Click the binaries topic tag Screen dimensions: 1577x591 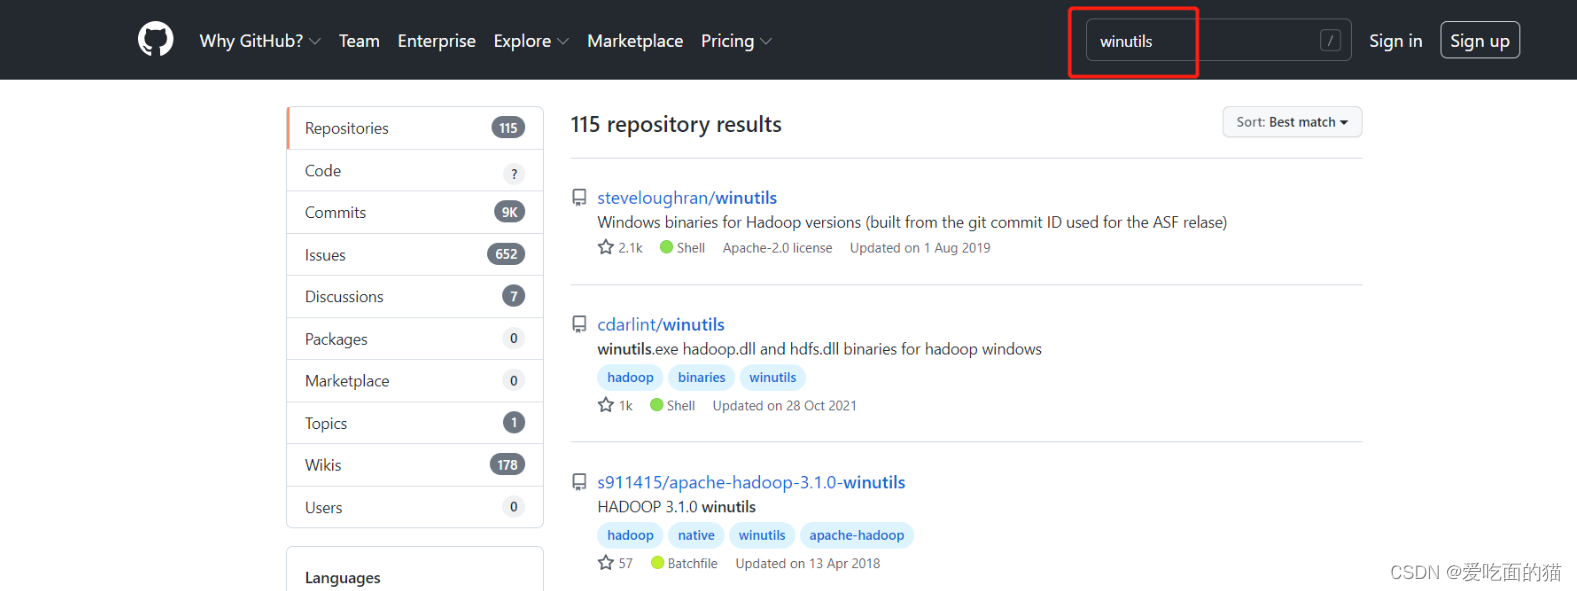coord(701,377)
